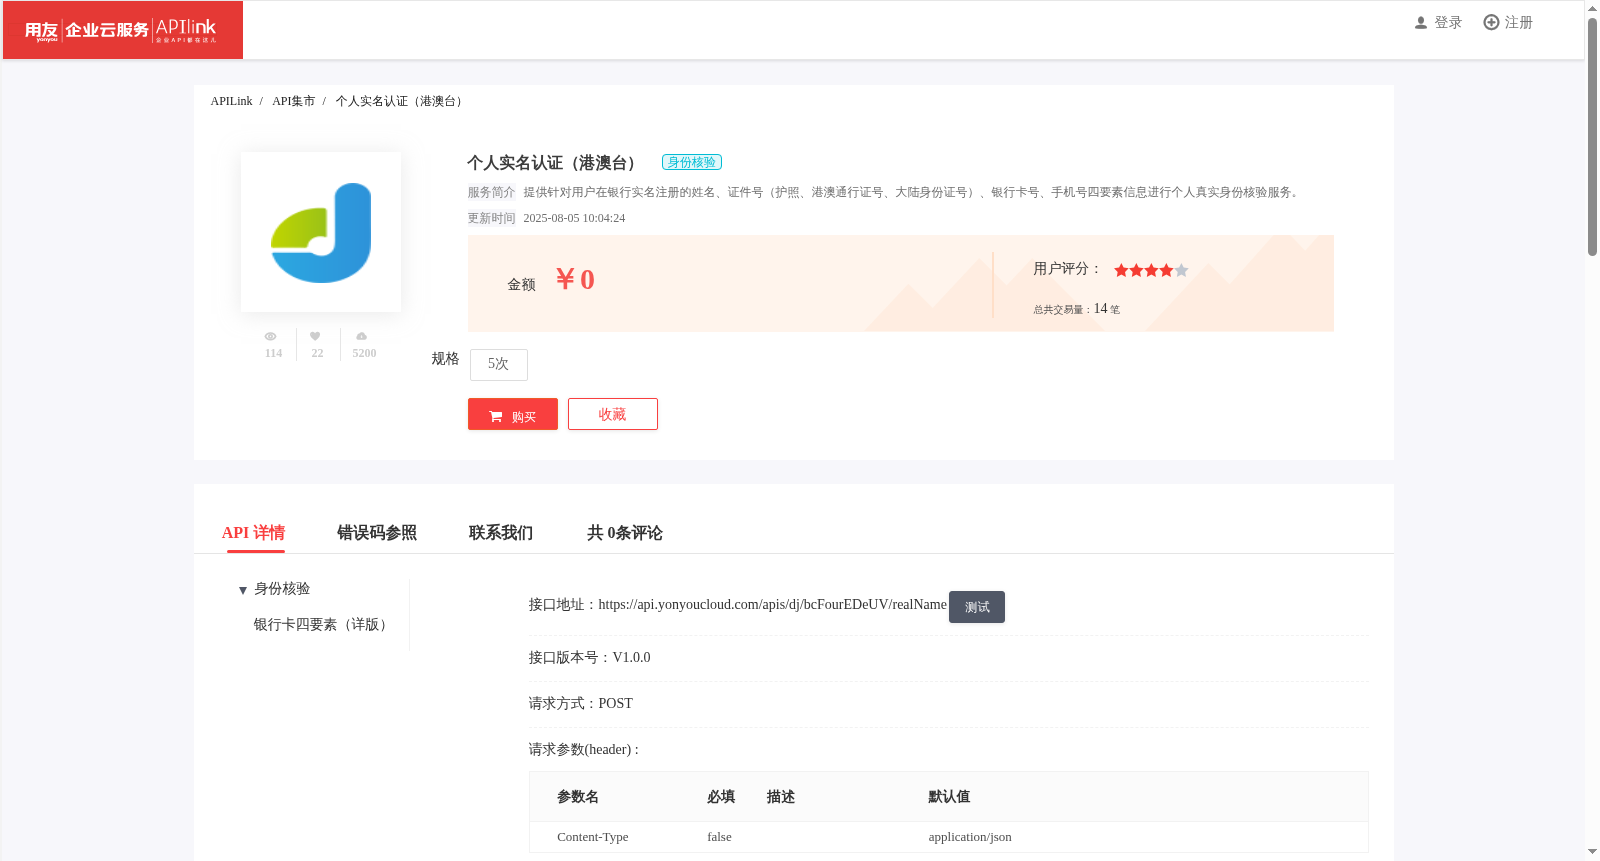The width and height of the screenshot is (1600, 861).
Task: Click the user rating stars
Action: (x=1151, y=270)
